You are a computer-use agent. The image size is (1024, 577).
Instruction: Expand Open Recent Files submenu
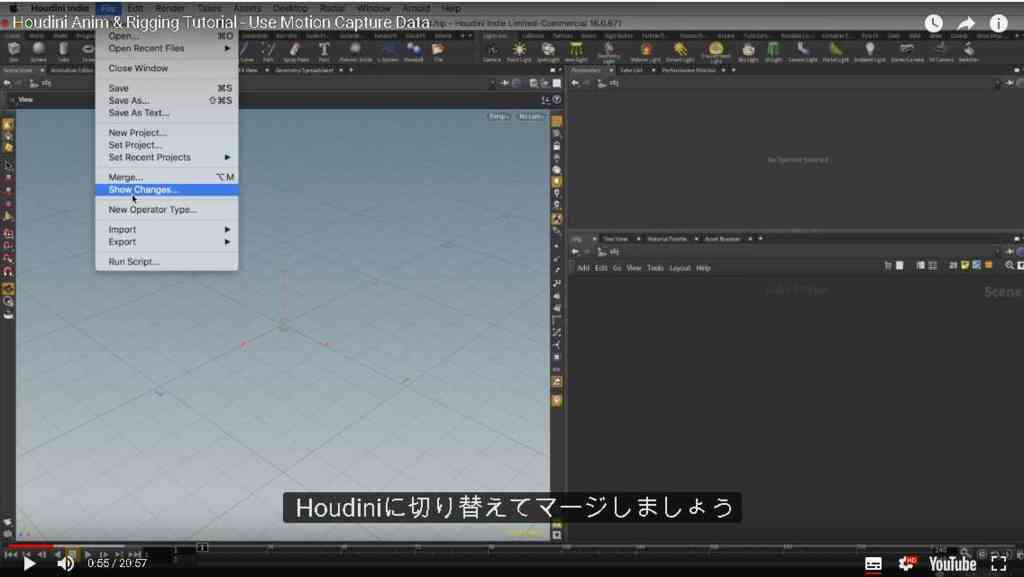pos(167,48)
